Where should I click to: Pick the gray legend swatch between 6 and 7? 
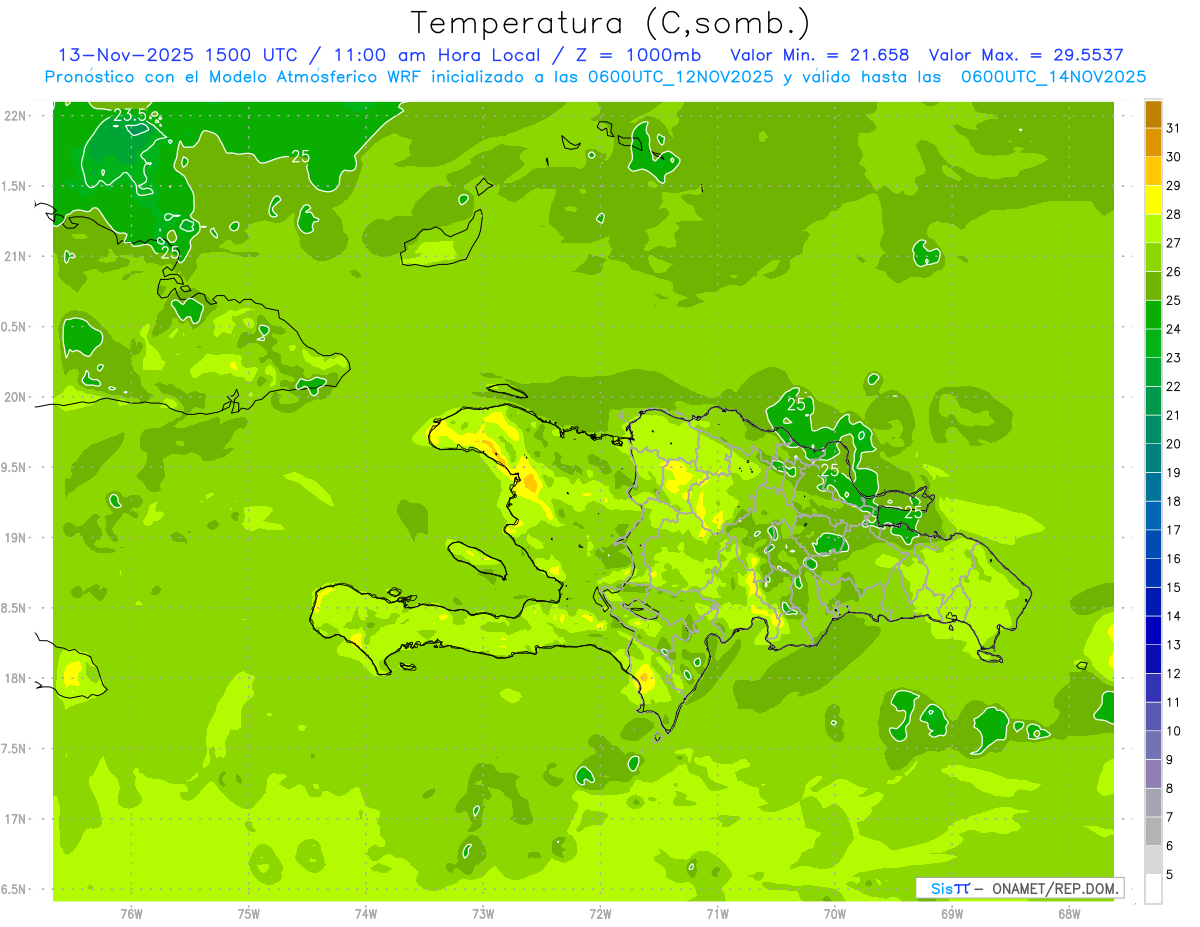[1153, 831]
